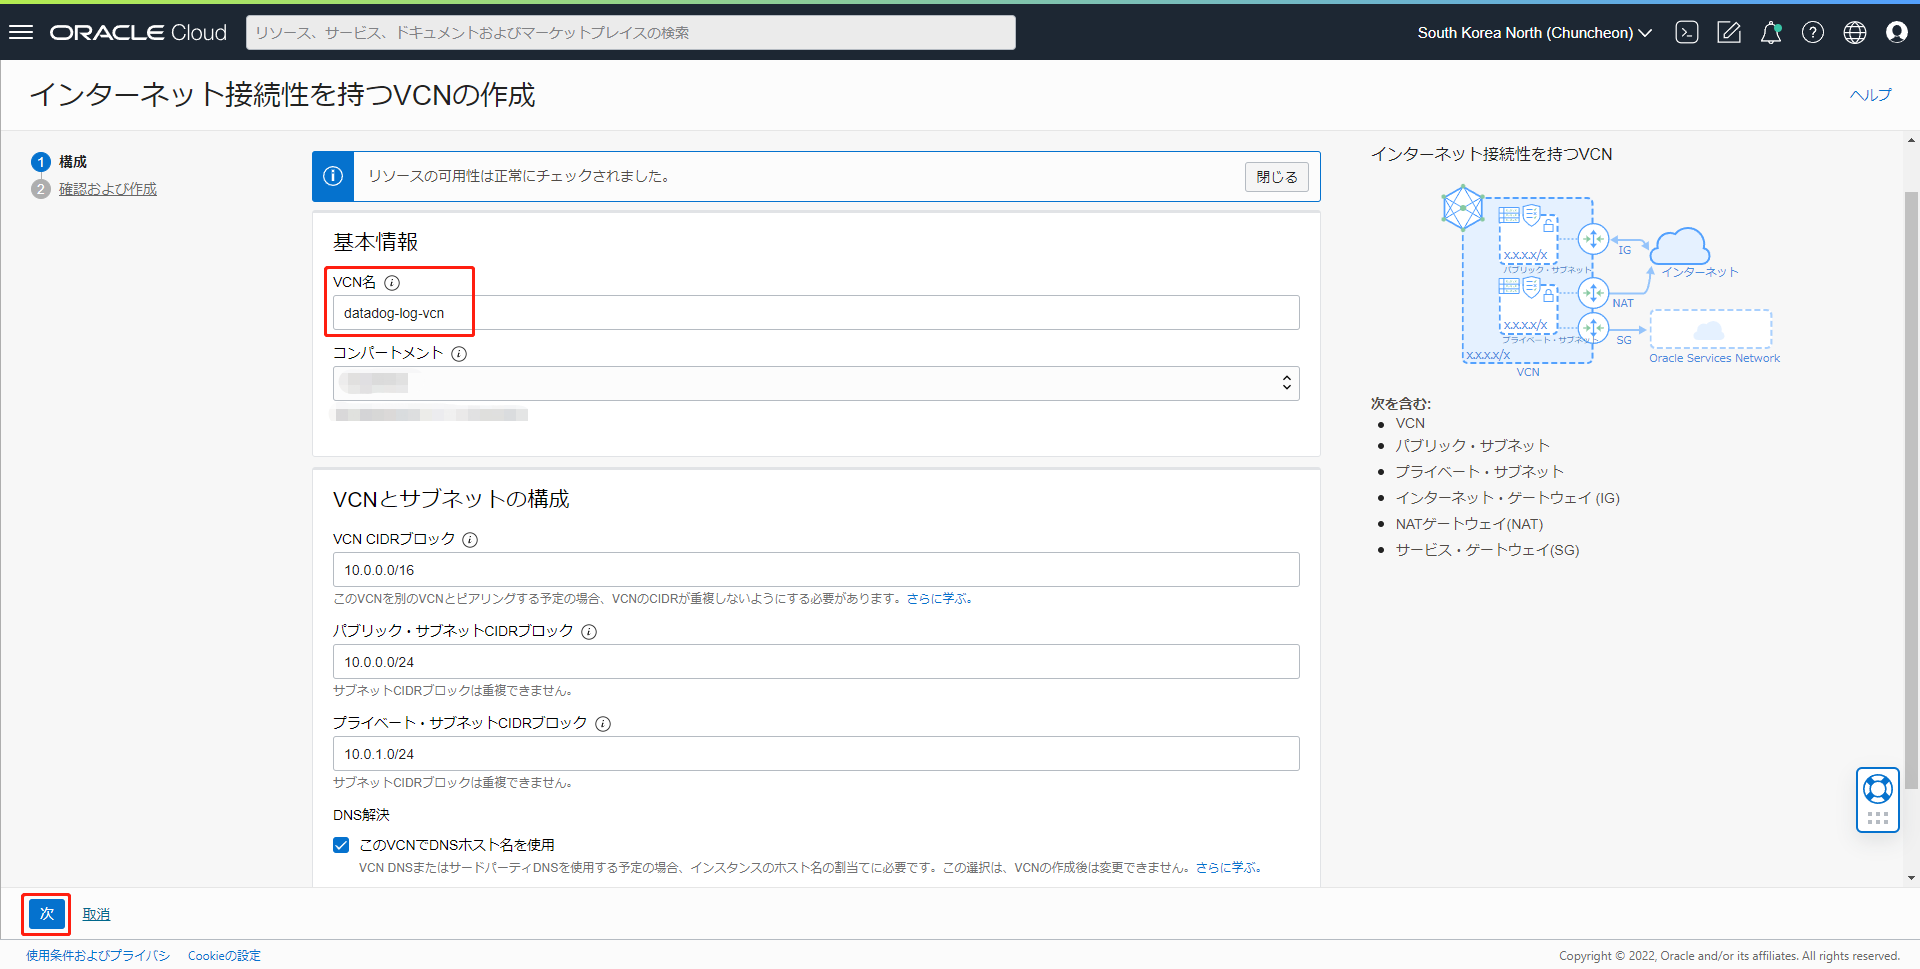The height and width of the screenshot is (969, 1920).
Task: Open the help question mark icon
Action: pos(1812,32)
